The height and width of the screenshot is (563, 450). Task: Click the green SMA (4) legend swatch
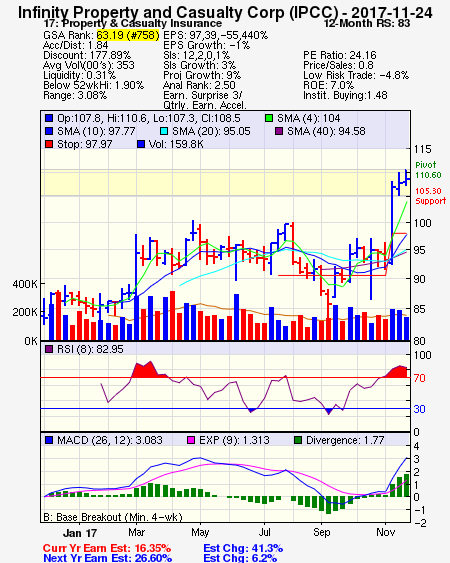pyautogui.click(x=269, y=118)
